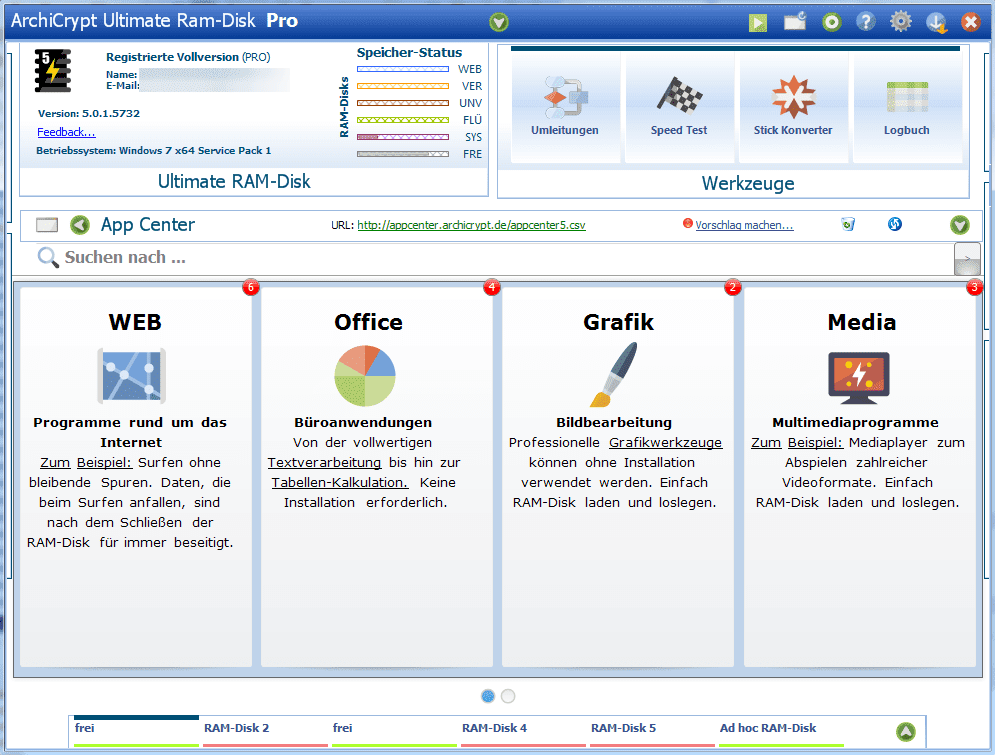995x755 pixels.
Task: Click the Grafikwerkzeuge link
Action: (666, 443)
